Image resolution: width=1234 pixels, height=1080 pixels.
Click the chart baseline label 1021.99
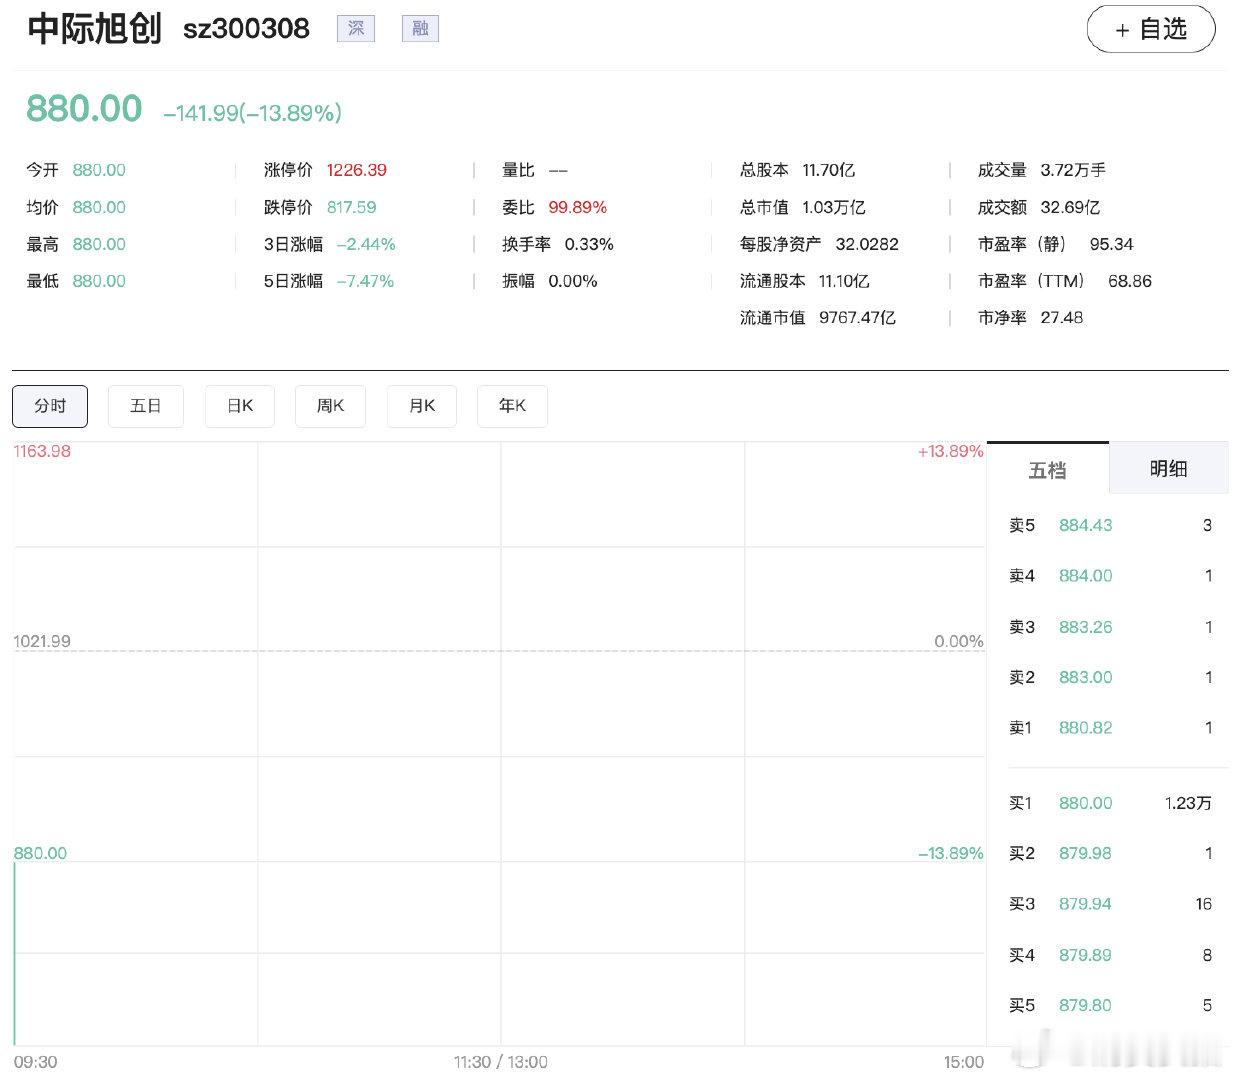tap(42, 641)
